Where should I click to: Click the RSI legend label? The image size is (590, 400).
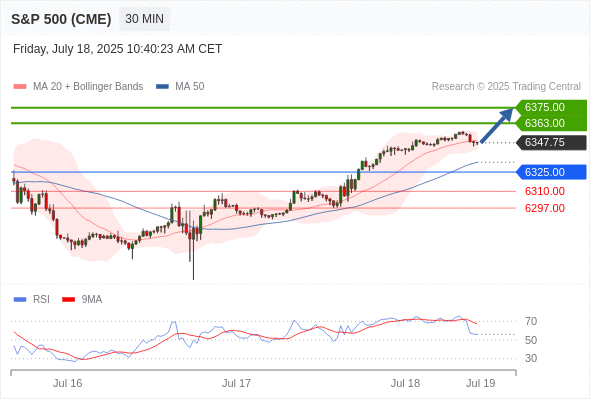pyautogui.click(x=41, y=300)
